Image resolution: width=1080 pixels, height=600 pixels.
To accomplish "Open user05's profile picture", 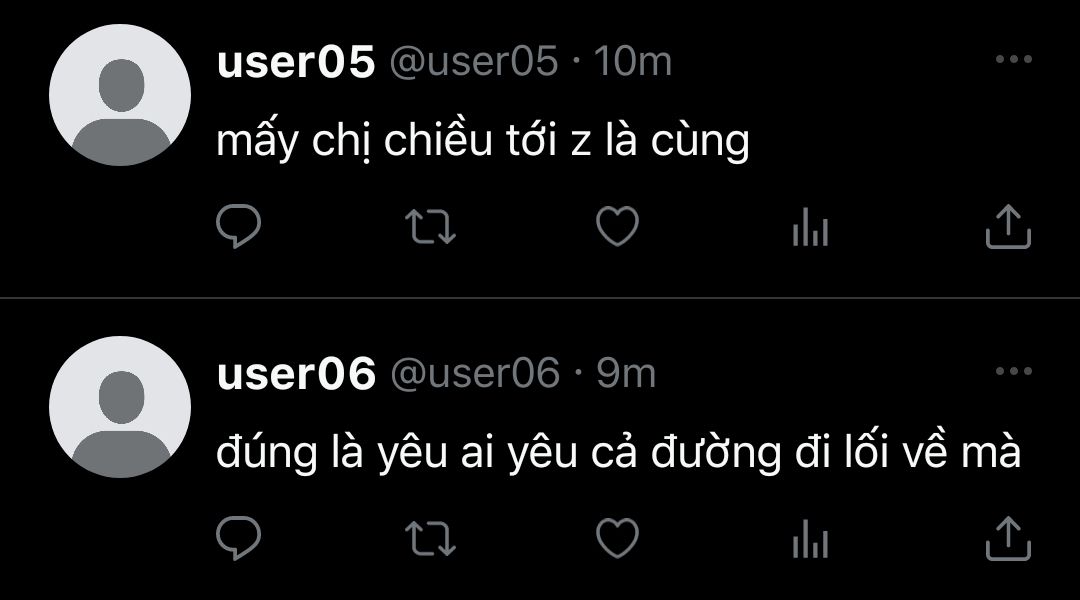I will [120, 95].
